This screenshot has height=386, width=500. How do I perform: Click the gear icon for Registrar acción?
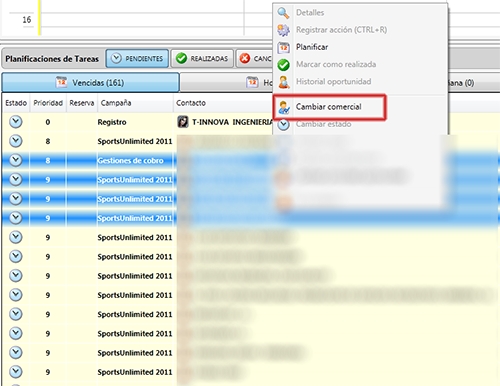[x=283, y=30]
